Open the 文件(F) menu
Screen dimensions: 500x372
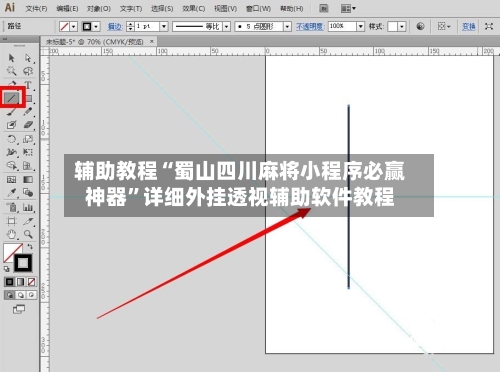pos(36,9)
